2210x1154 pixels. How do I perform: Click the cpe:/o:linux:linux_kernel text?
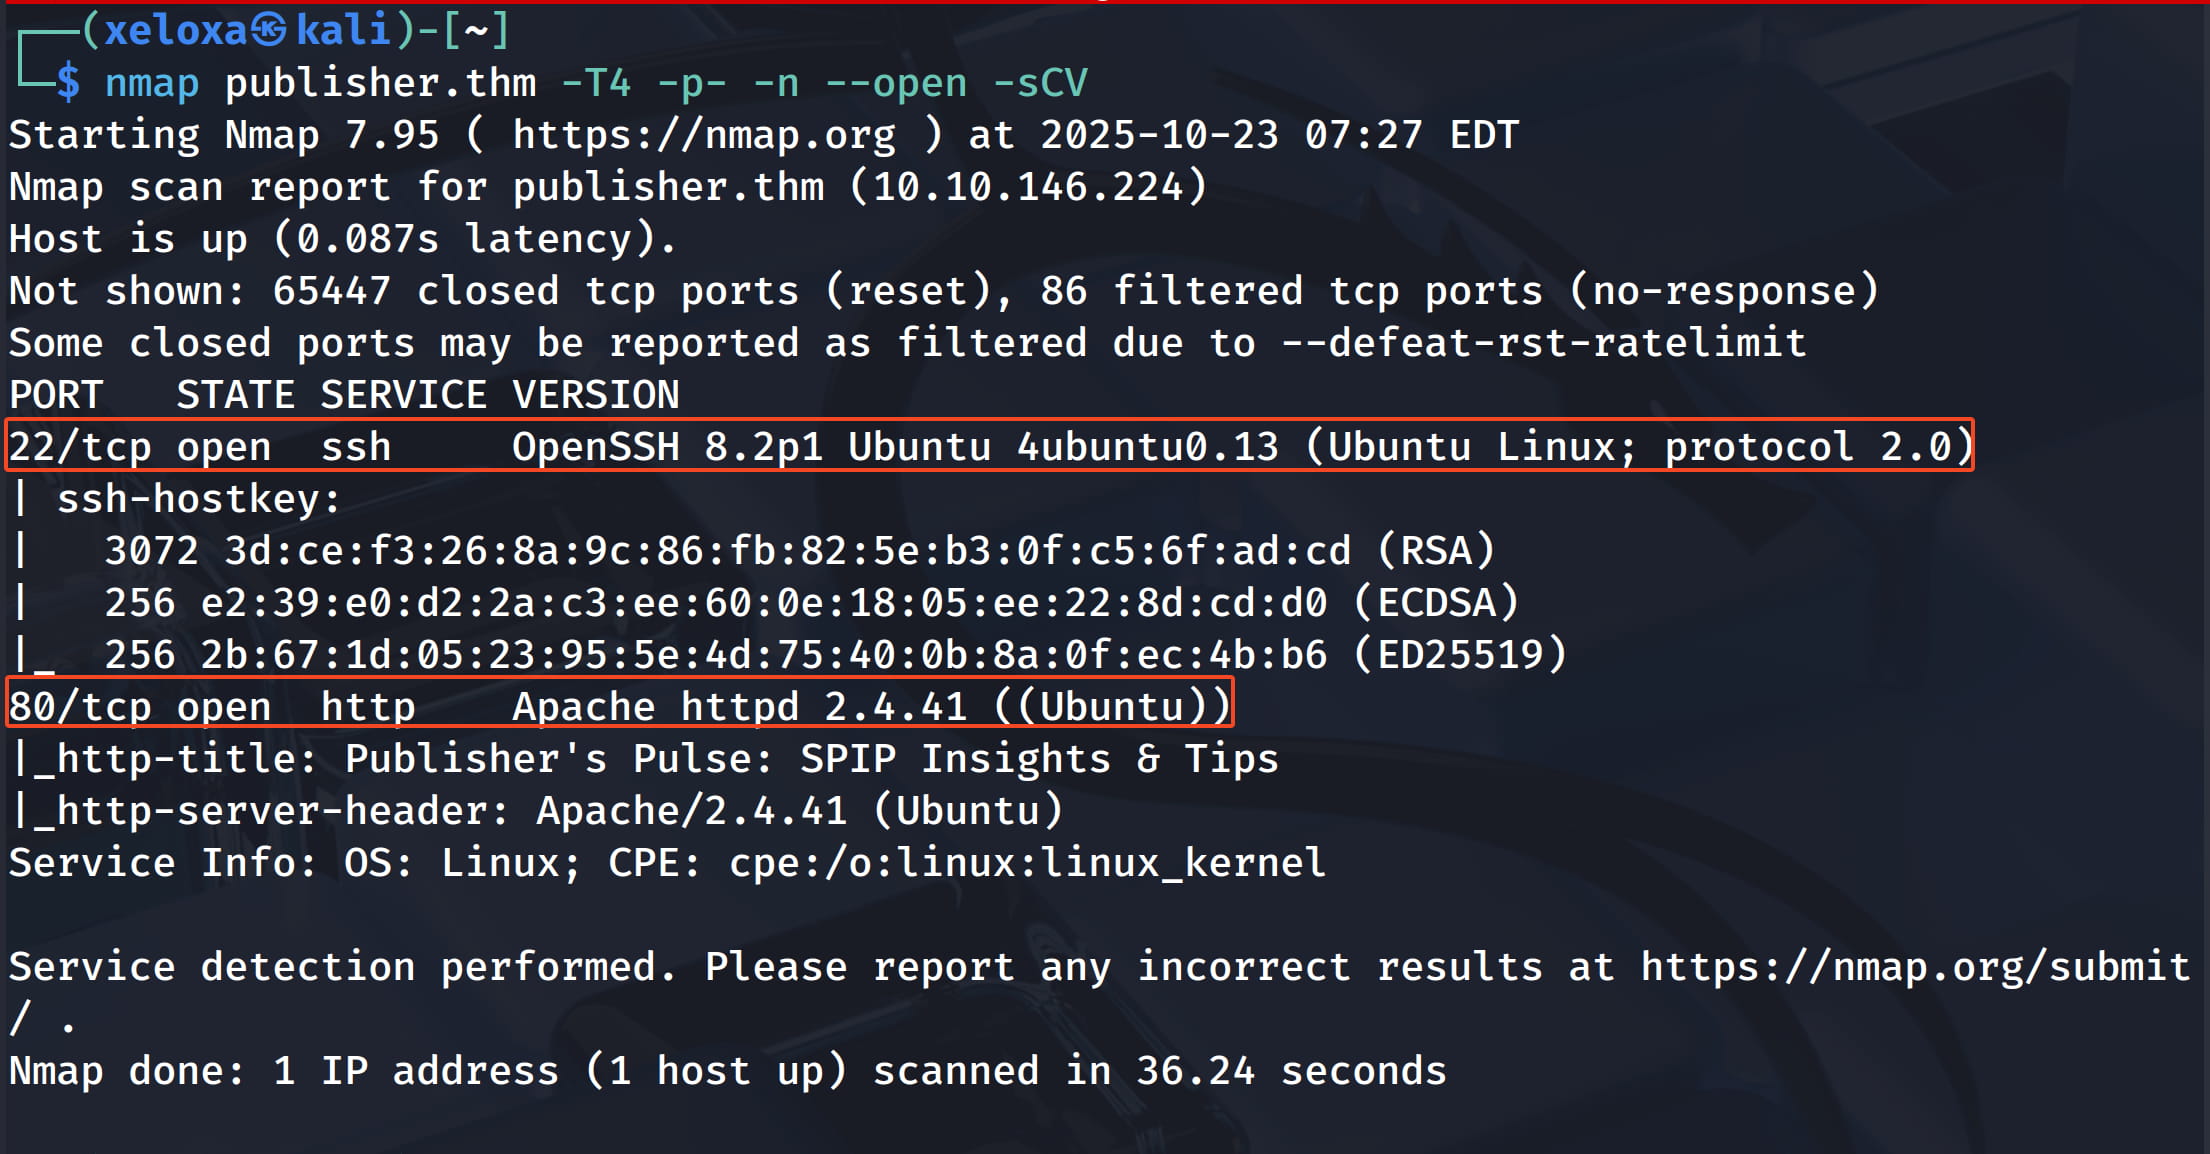(x=1027, y=863)
